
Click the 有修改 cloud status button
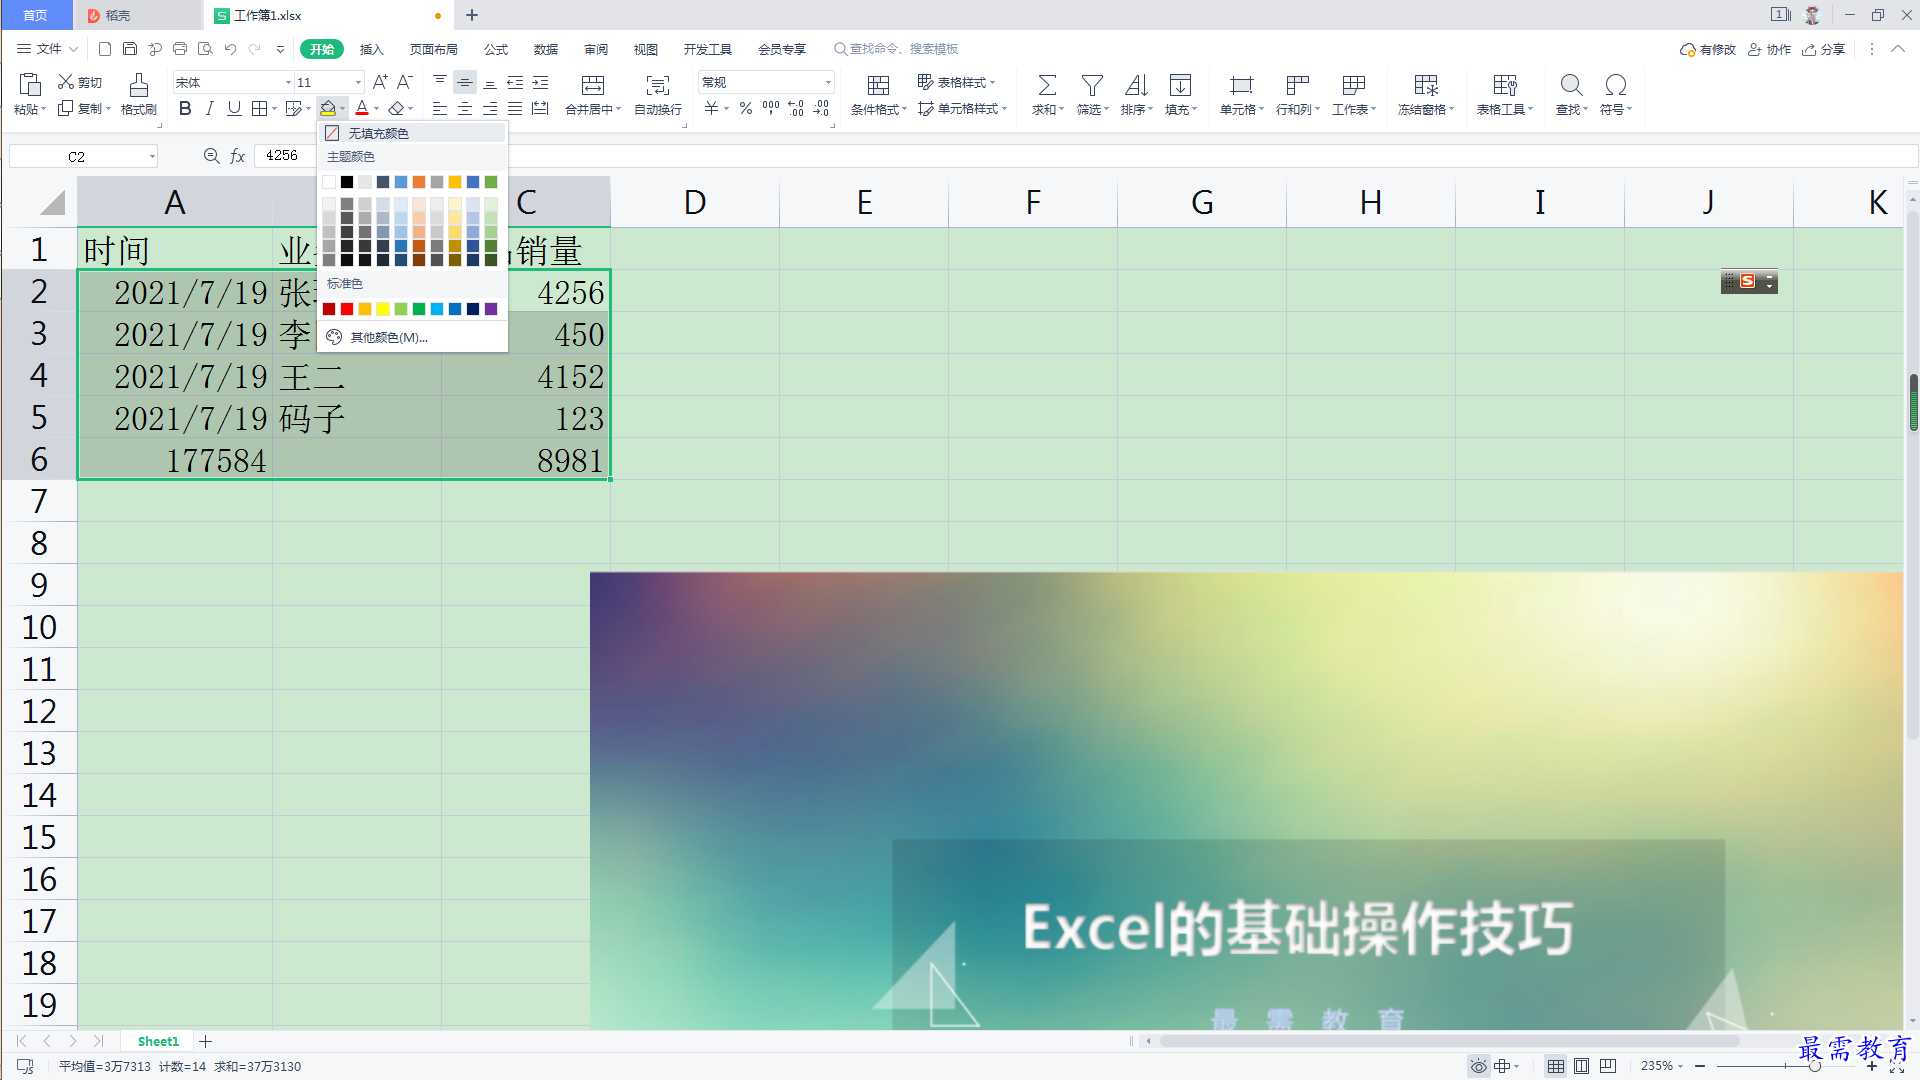pos(1708,49)
